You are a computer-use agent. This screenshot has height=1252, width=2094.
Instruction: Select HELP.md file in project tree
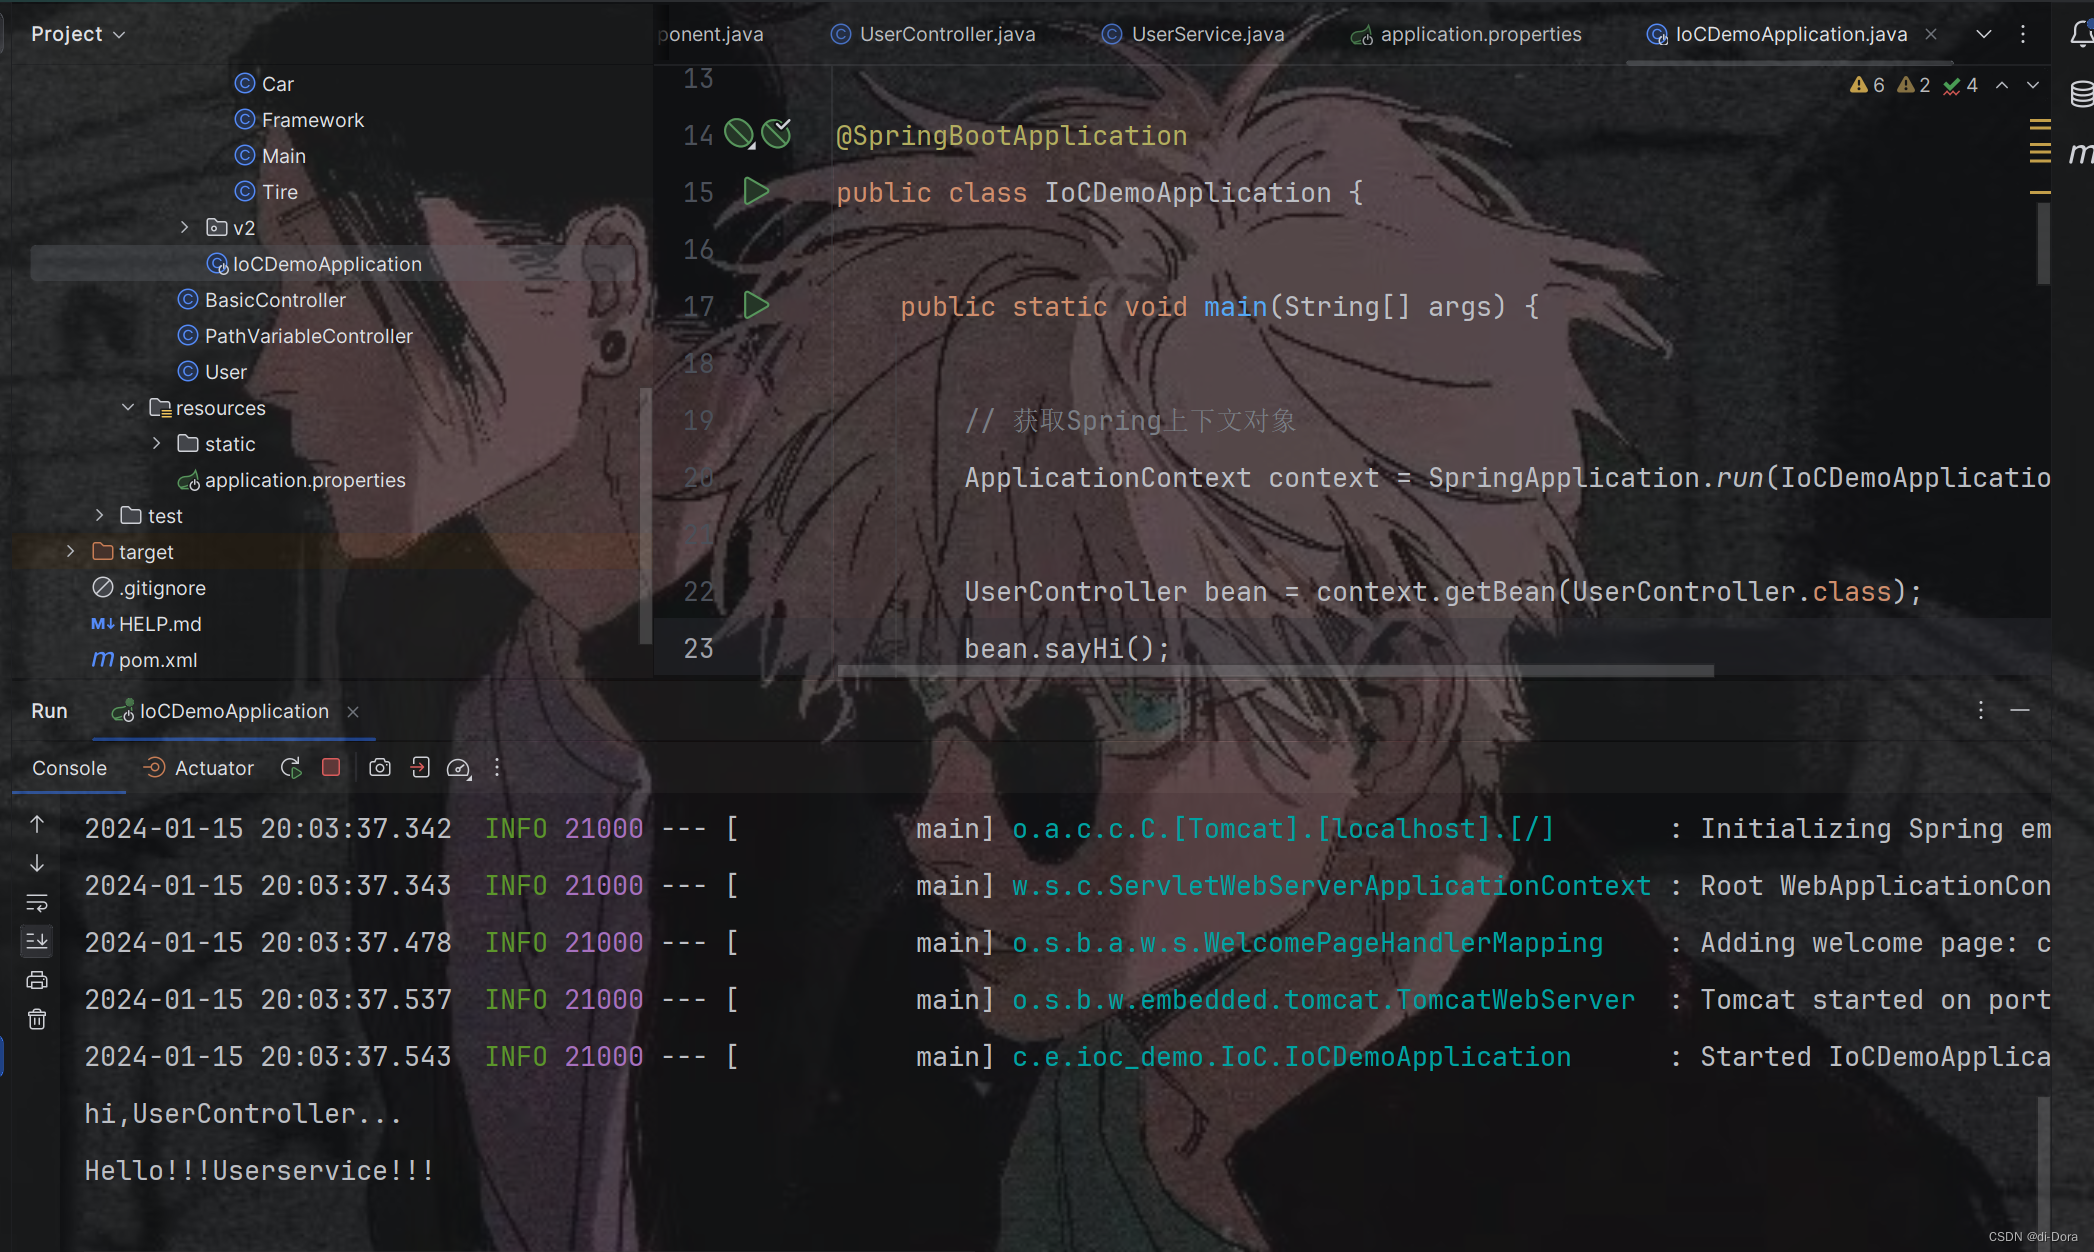click(x=146, y=623)
